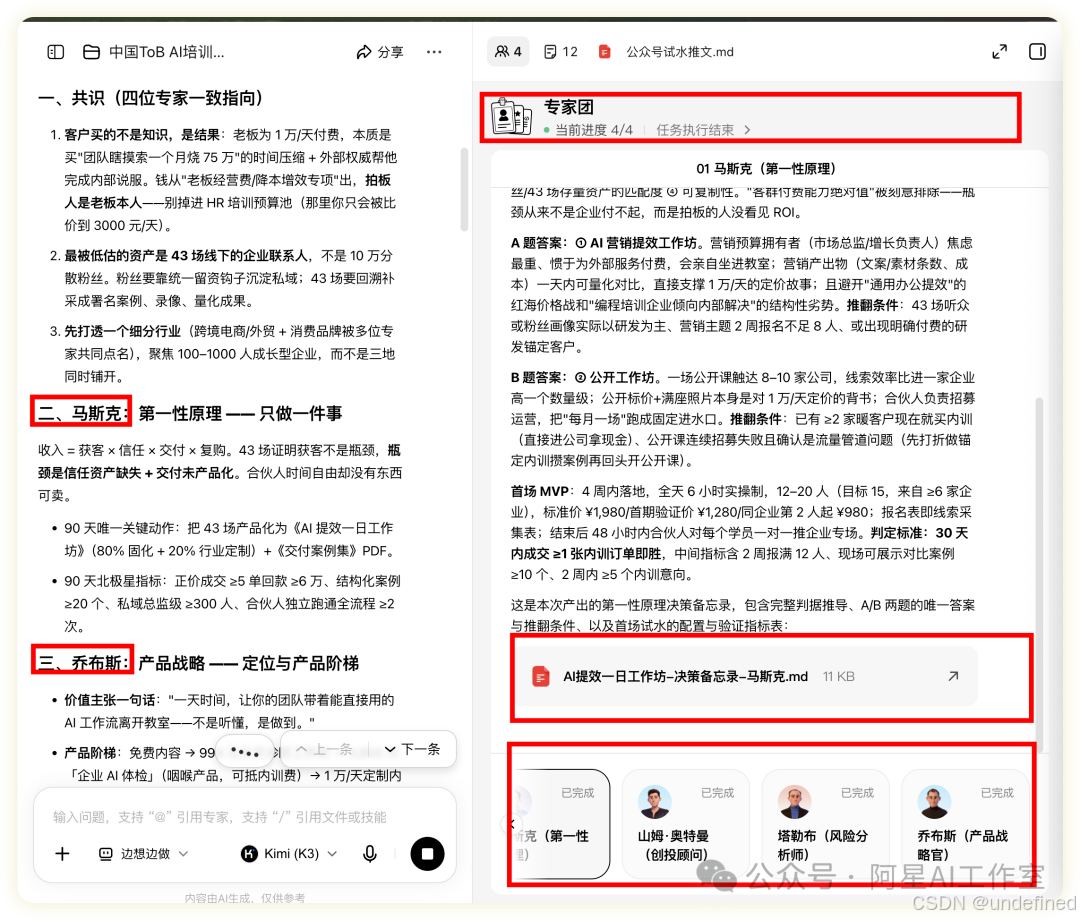Click heading 三、乔布斯:产品战略

pyautogui.click(x=198, y=663)
